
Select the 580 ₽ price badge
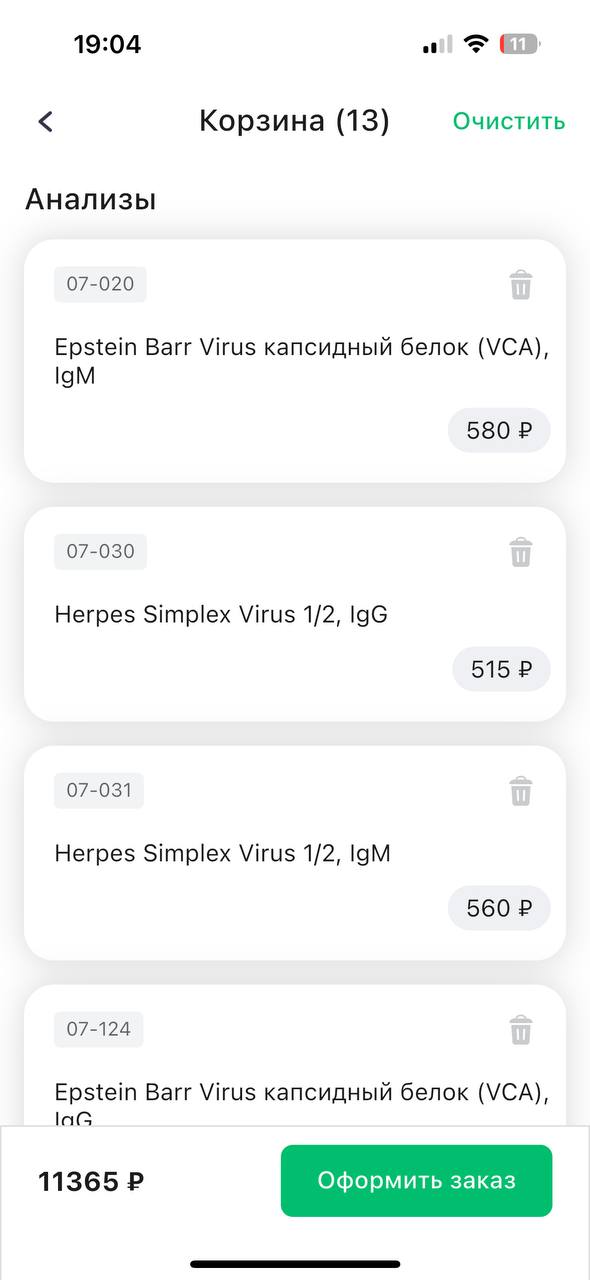click(x=499, y=431)
